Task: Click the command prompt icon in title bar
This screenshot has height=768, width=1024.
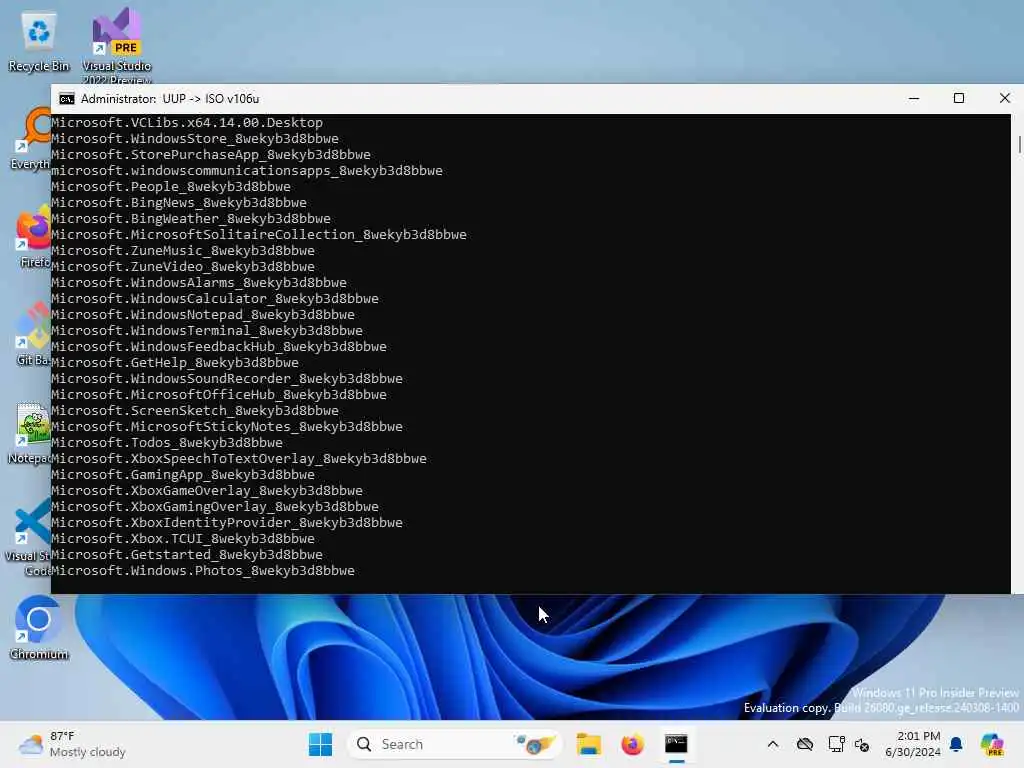Action: point(67,99)
